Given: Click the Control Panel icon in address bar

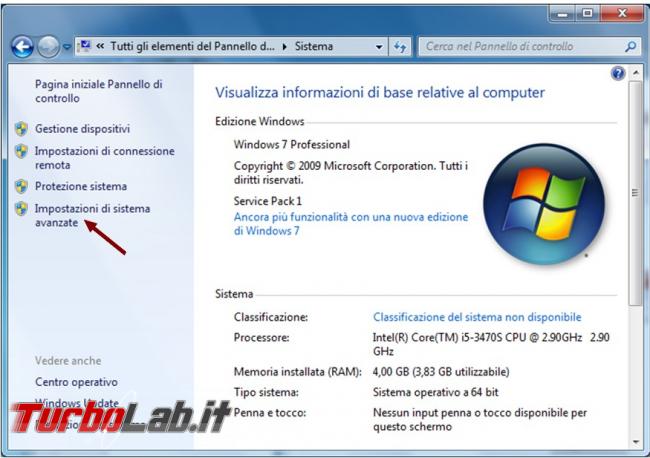Looking at the screenshot, I should pos(85,46).
